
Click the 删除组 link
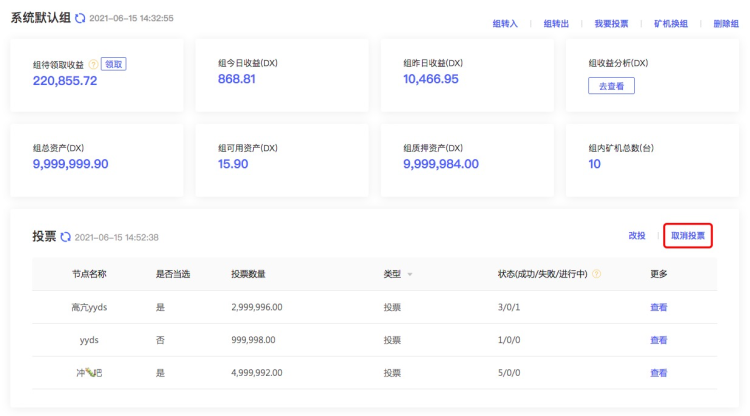click(725, 23)
